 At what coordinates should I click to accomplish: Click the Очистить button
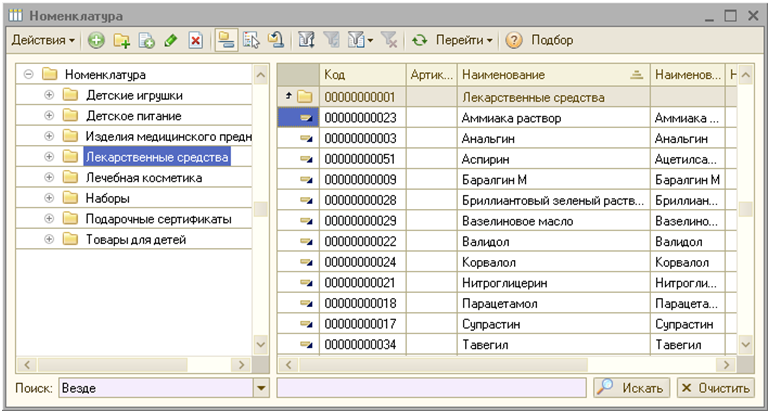tap(715, 388)
